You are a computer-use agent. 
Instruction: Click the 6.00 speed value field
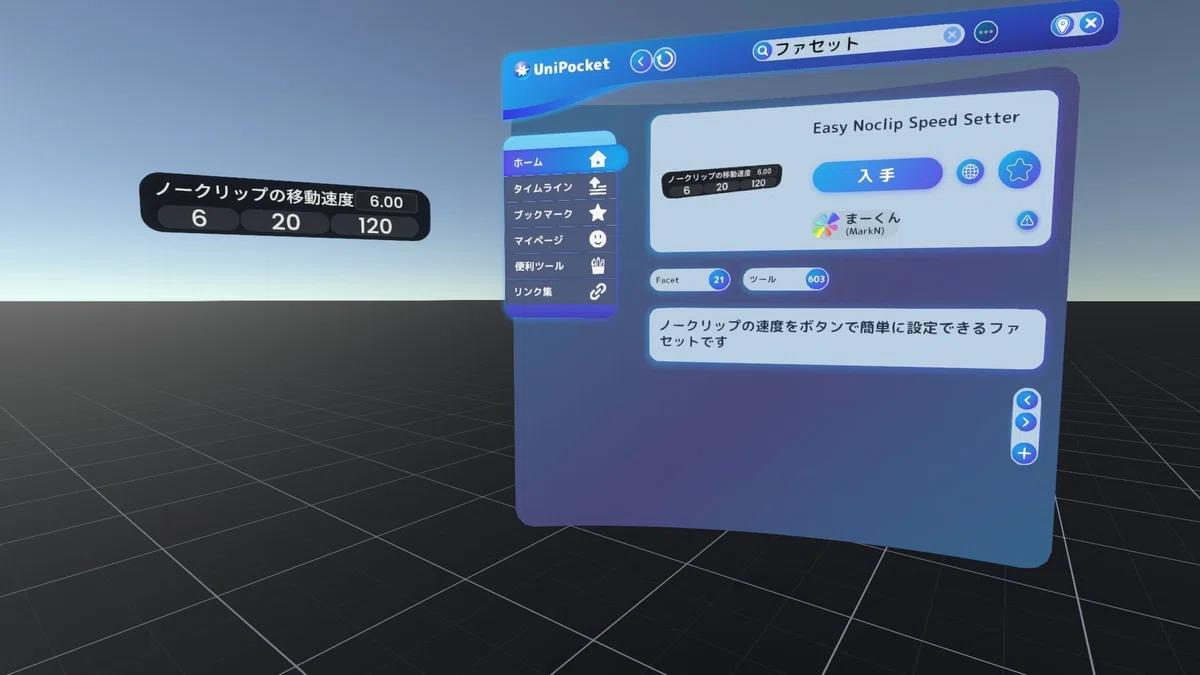(x=386, y=202)
